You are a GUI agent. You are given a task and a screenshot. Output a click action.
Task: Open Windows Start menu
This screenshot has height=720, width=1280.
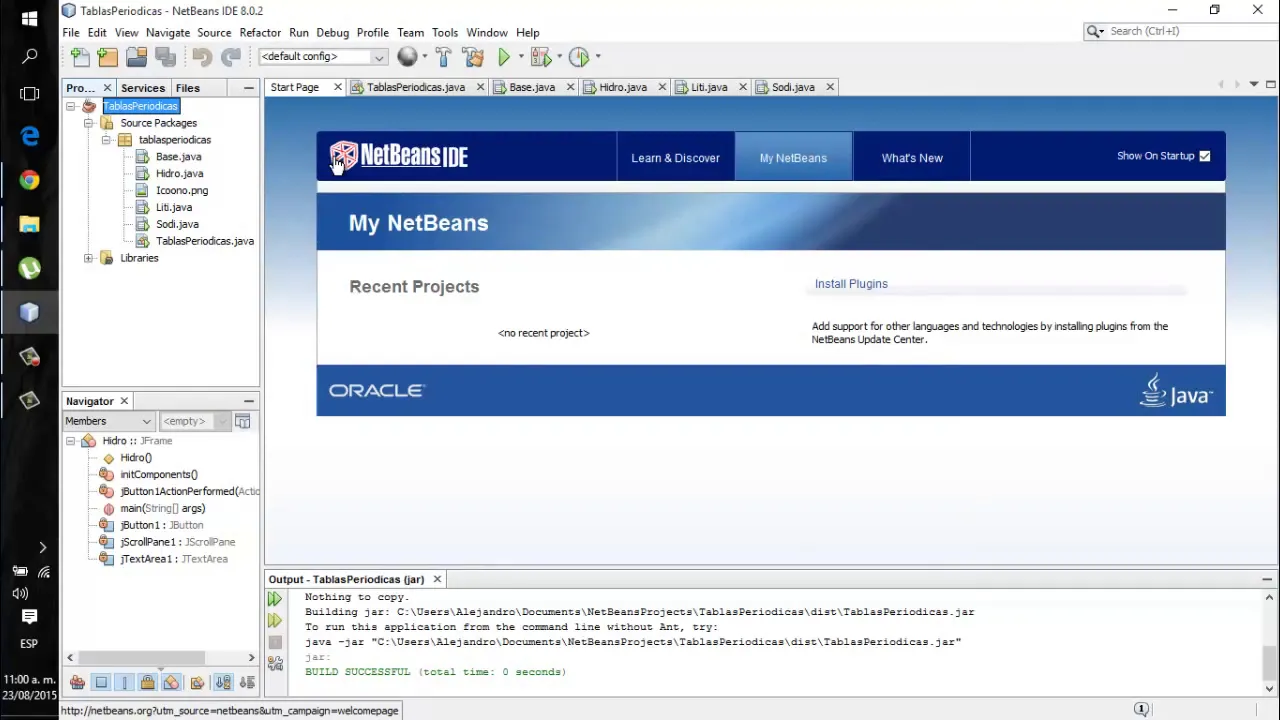pos(29,18)
